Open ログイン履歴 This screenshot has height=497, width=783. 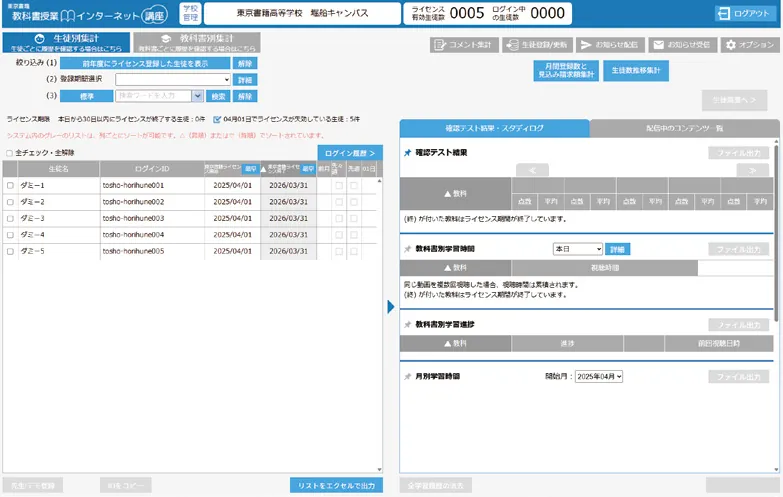click(350, 153)
